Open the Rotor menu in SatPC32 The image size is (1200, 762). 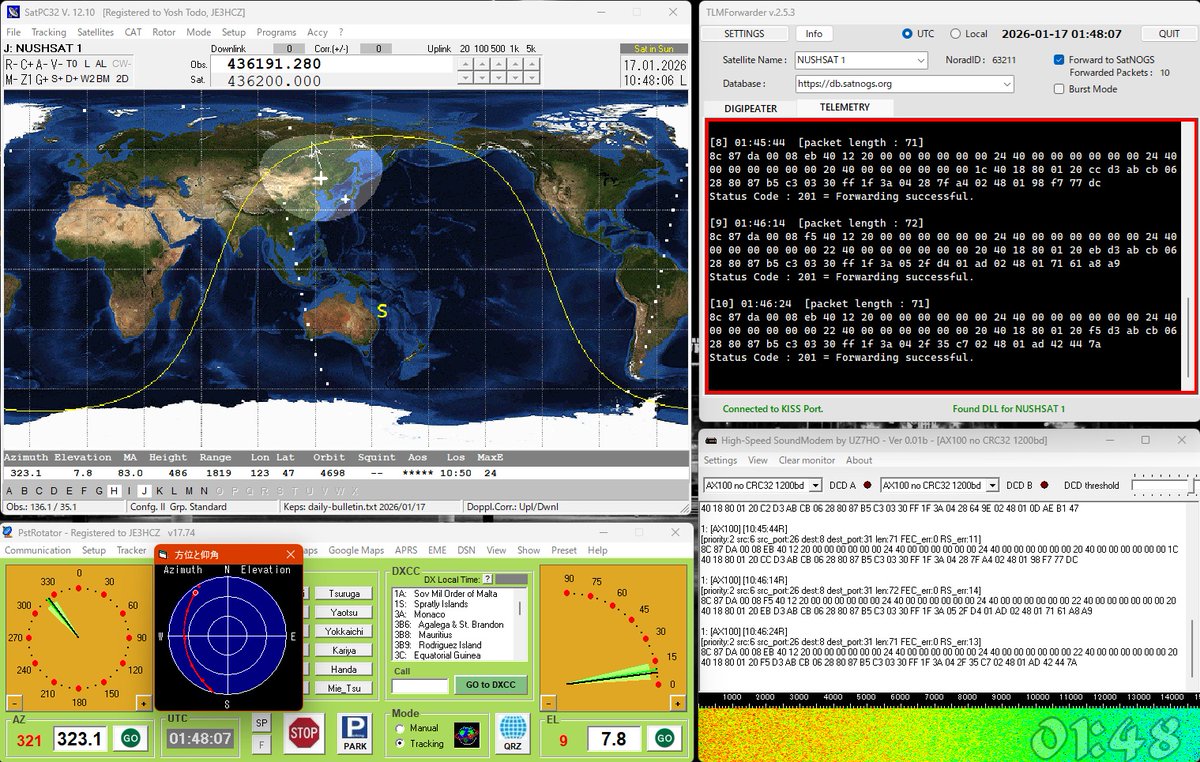[x=163, y=32]
